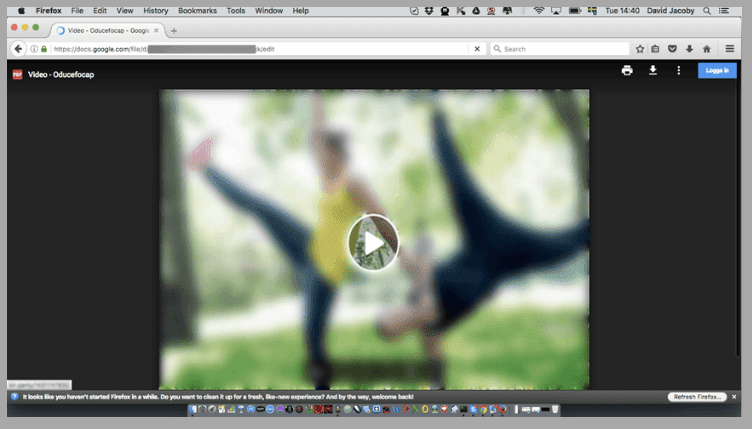This screenshot has width=752, height=429.
Task: Print the document using printer icon
Action: [627, 71]
